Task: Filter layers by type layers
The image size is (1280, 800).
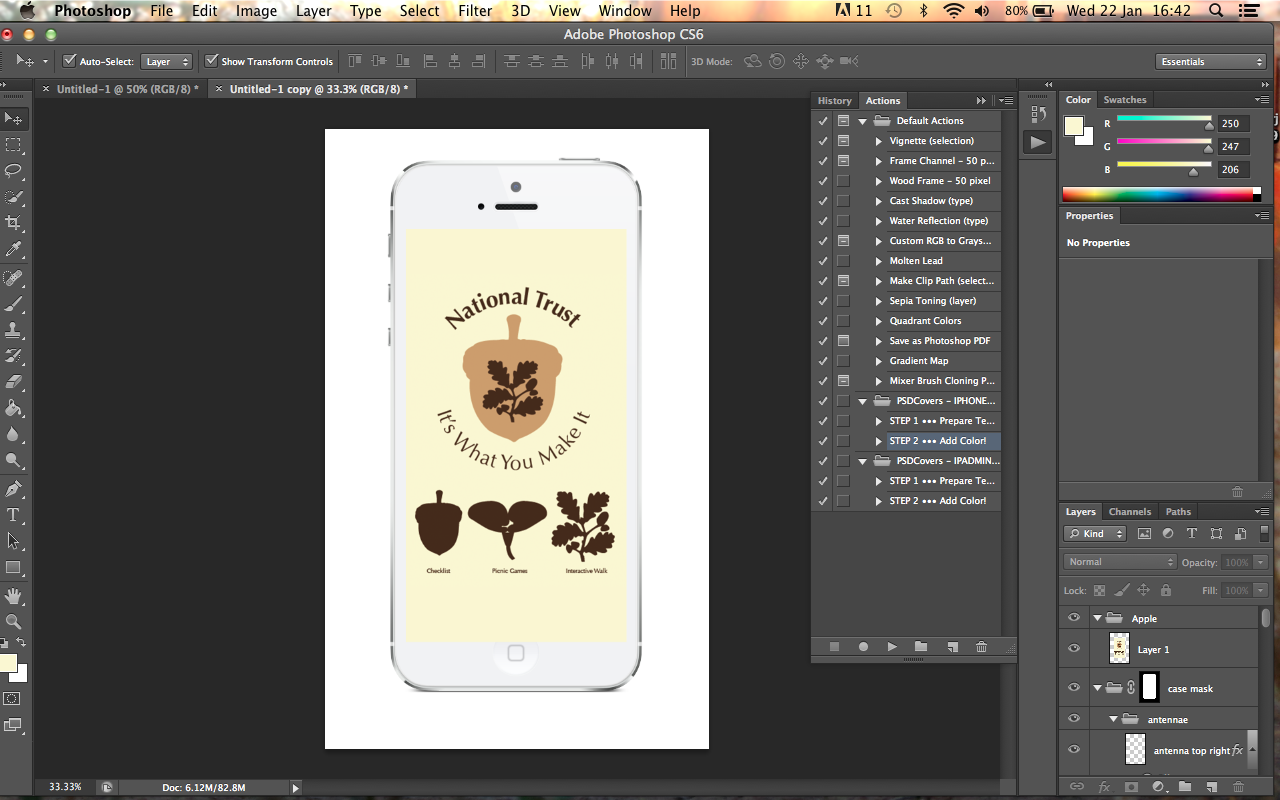Action: (x=1192, y=534)
